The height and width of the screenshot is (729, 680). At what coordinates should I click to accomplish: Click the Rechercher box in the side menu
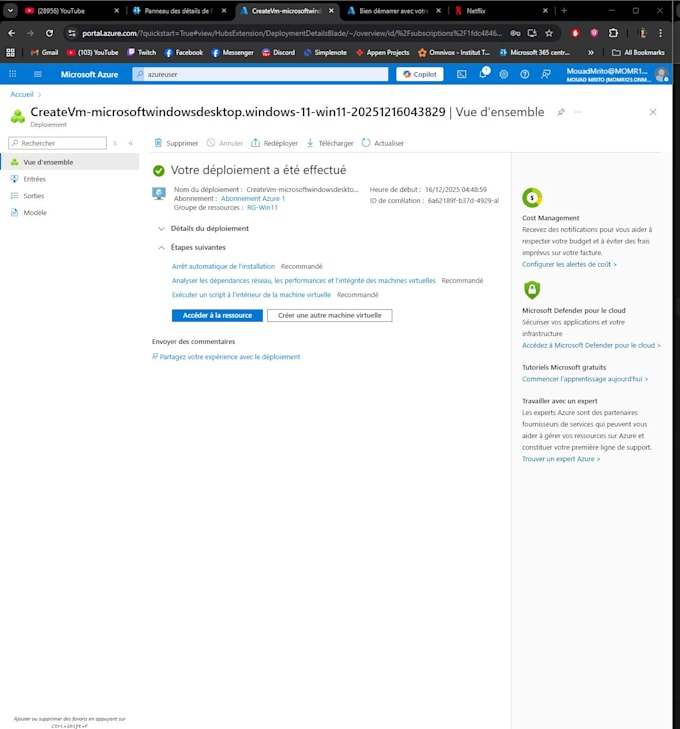tap(58, 143)
